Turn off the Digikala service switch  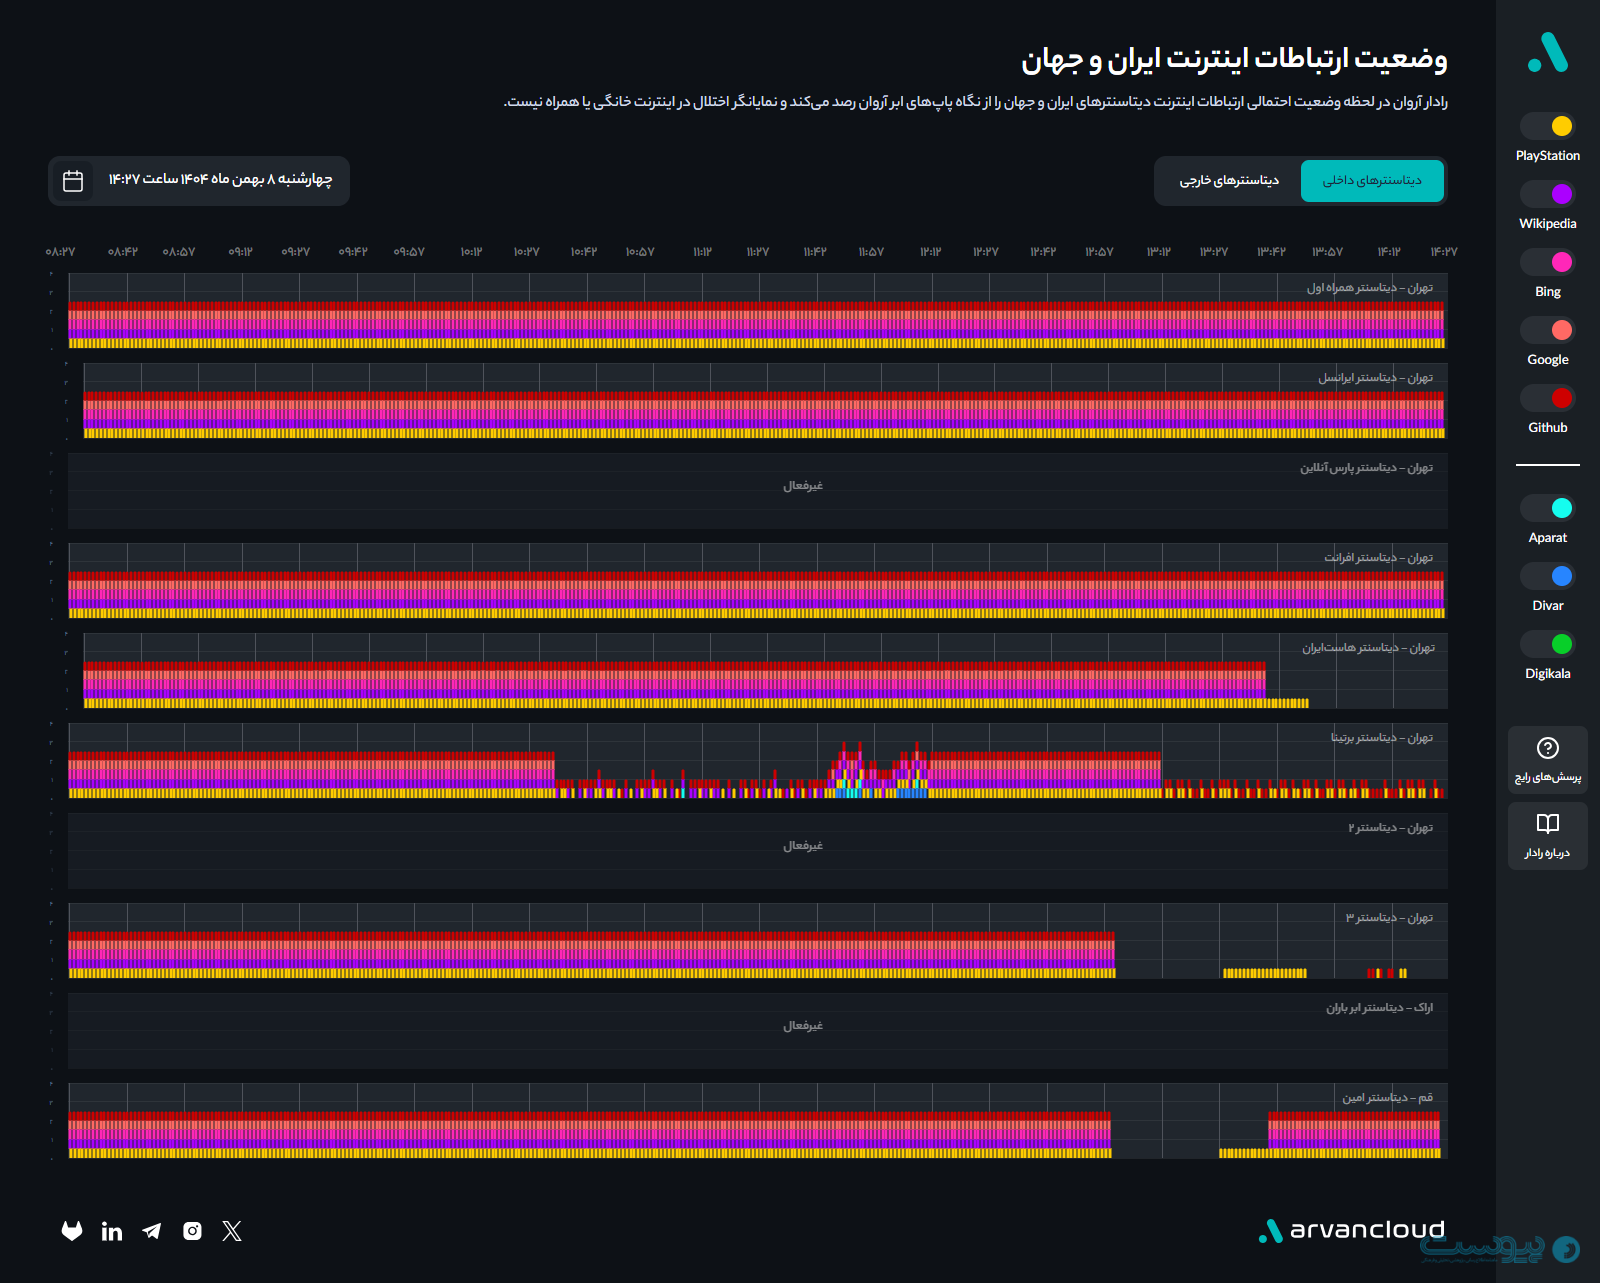[1547, 644]
